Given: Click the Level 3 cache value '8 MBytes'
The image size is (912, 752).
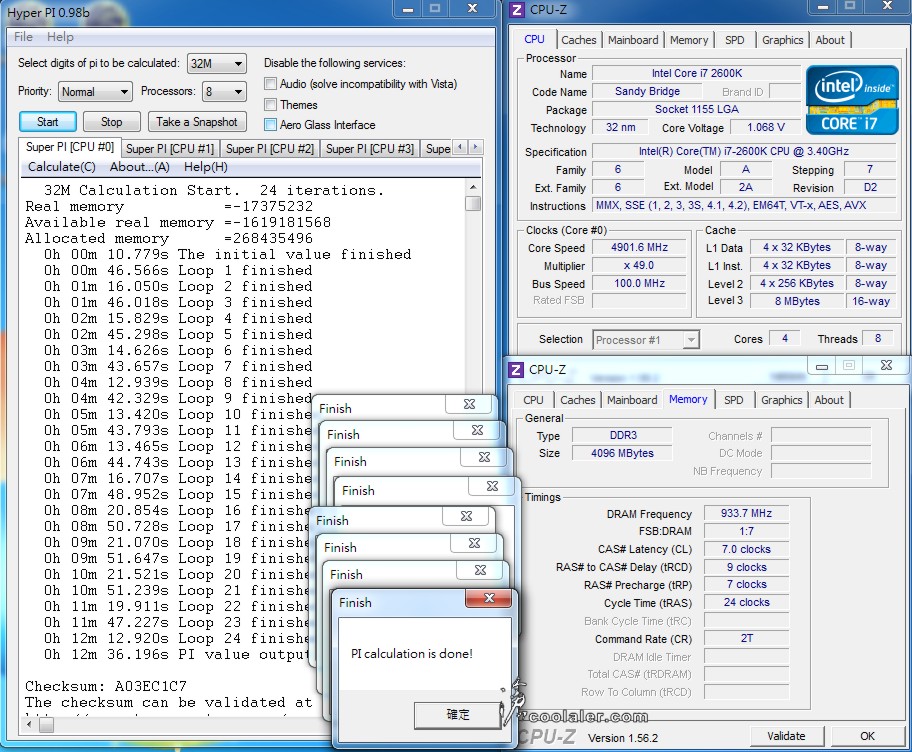Looking at the screenshot, I should (797, 301).
